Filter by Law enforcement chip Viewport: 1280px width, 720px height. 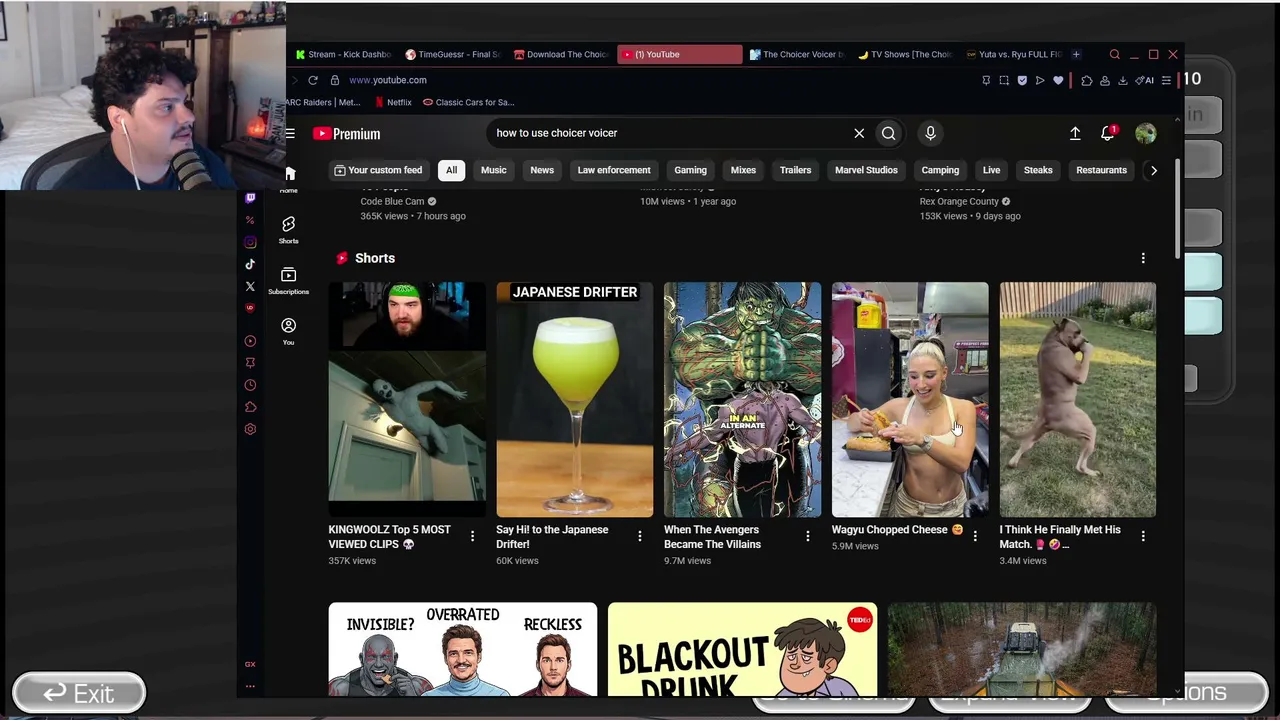coord(614,170)
